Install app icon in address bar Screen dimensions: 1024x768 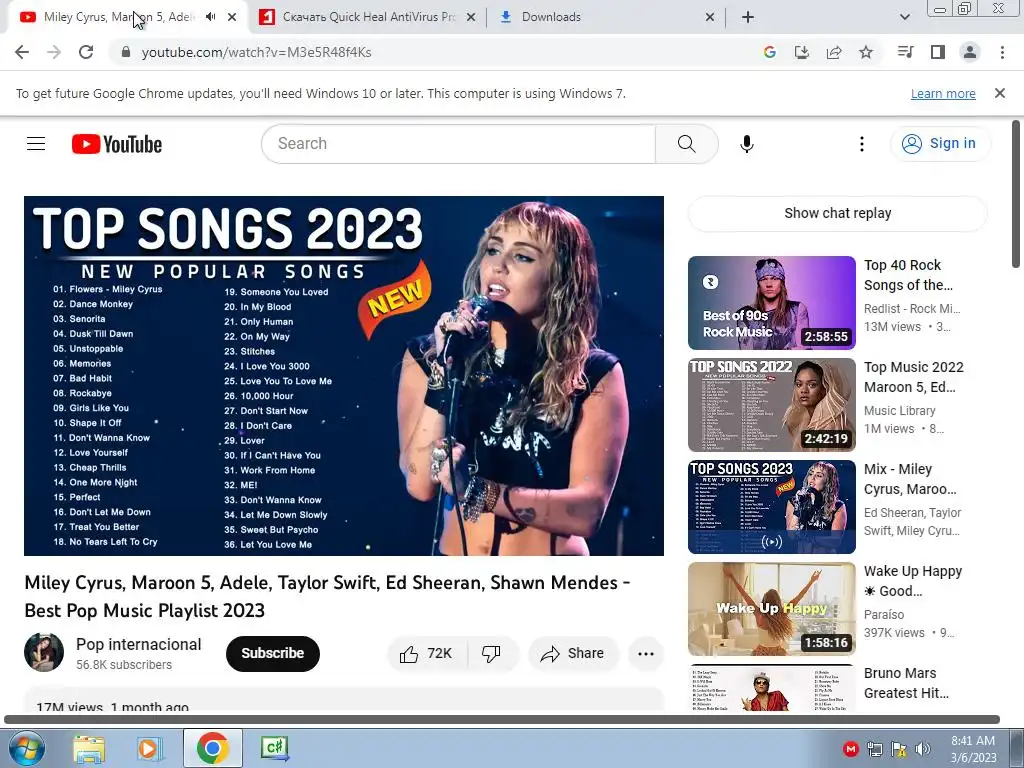point(802,52)
